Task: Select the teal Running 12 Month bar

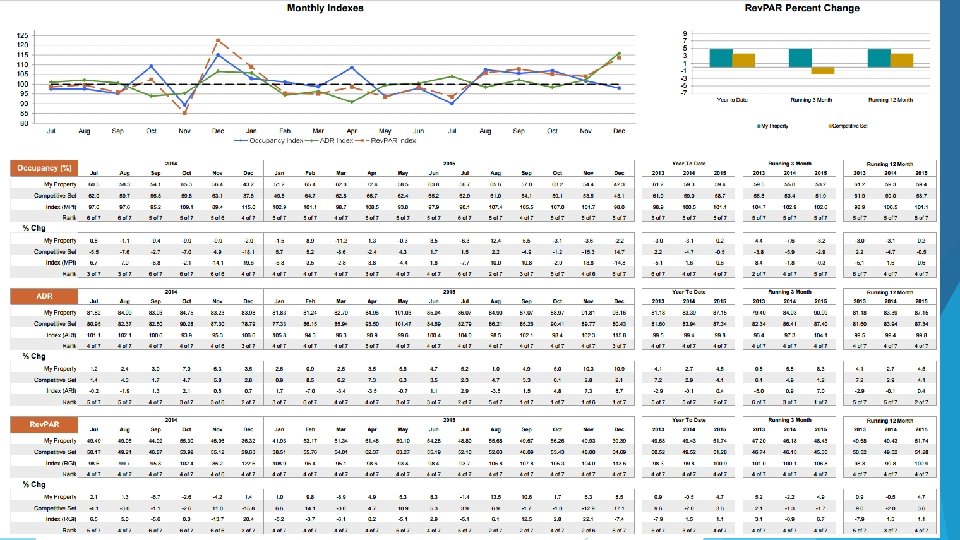Action: [879, 58]
